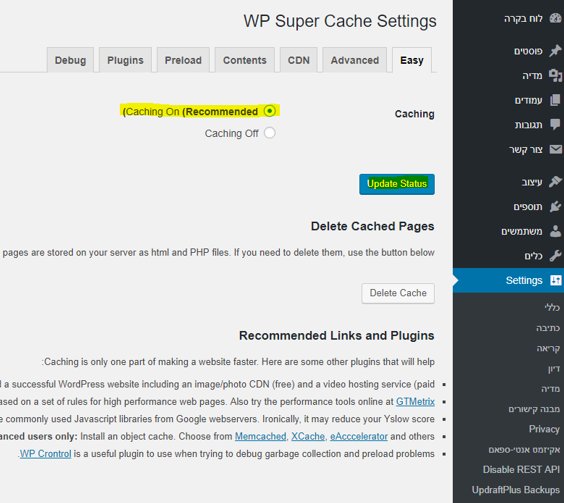Click the pages icon in sidebar
564x503 pixels.
click(555, 100)
